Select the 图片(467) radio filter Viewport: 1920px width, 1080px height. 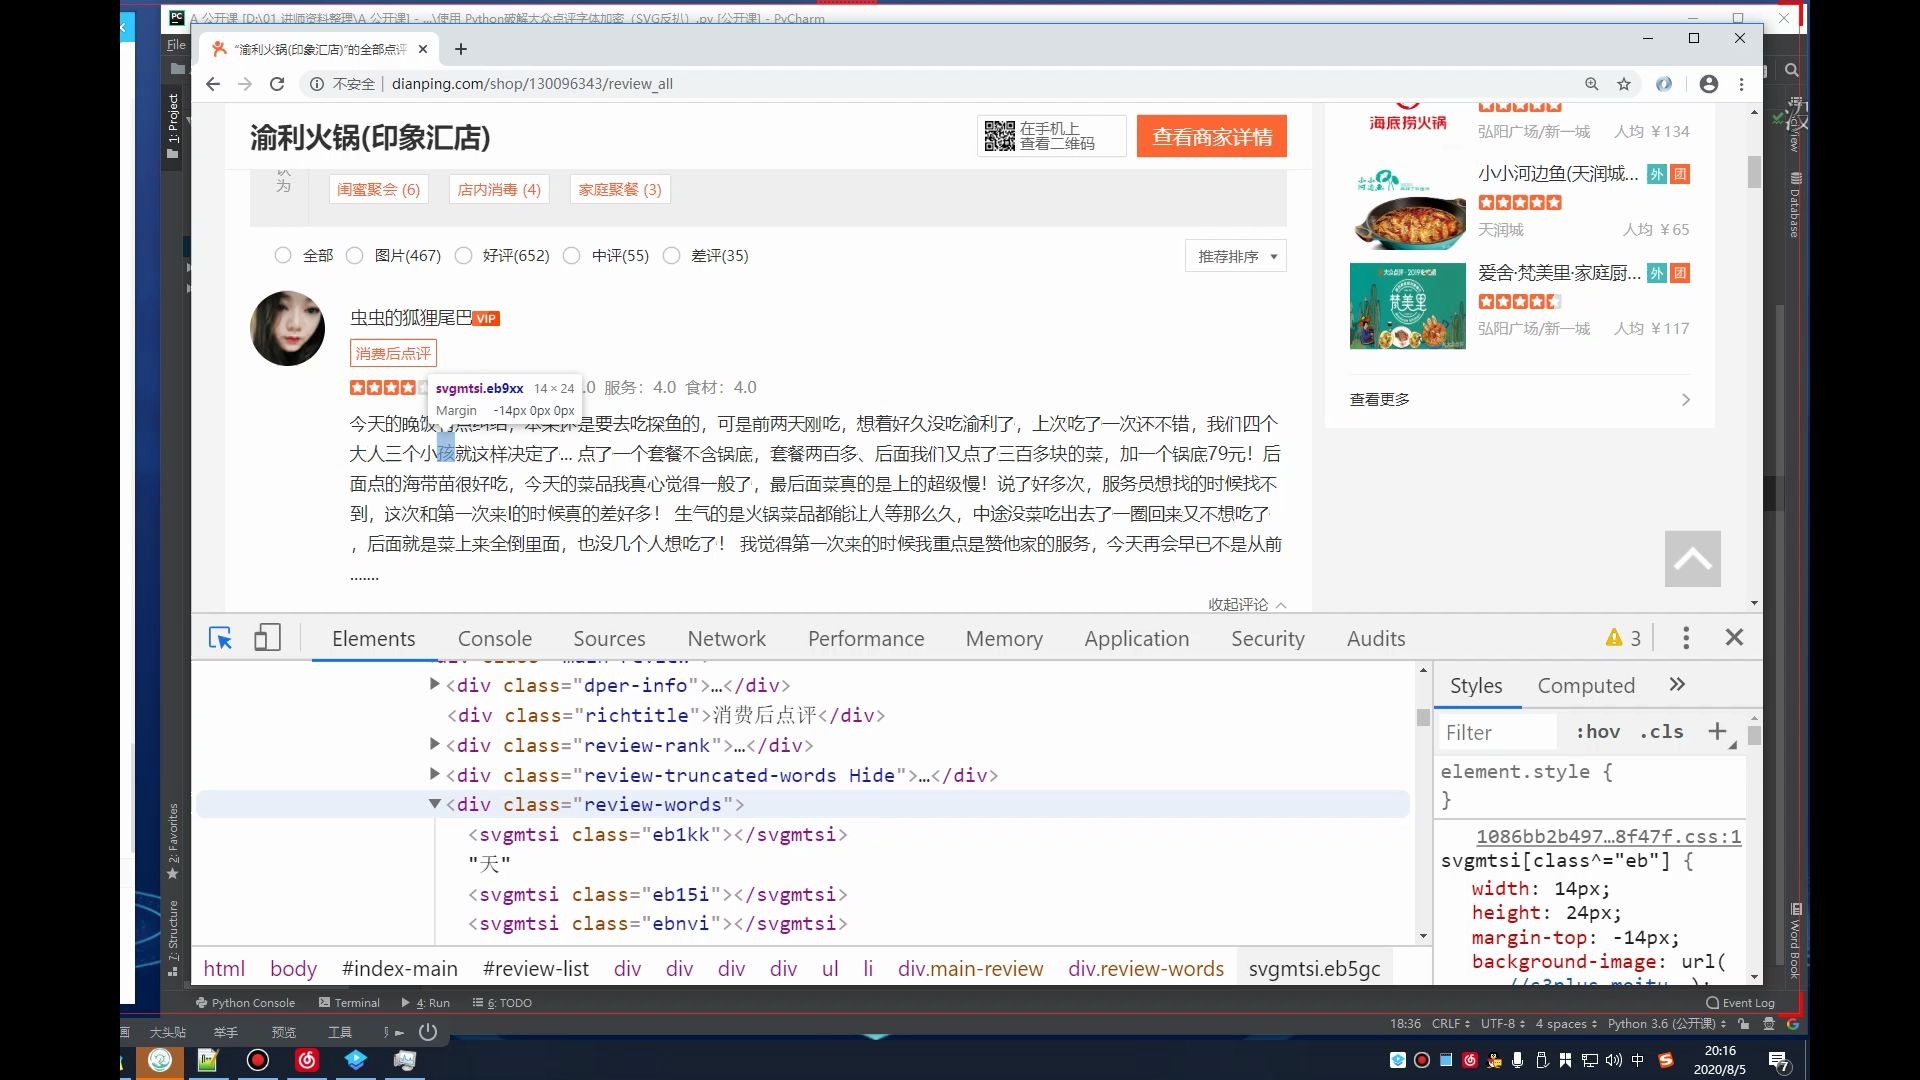[x=354, y=256]
